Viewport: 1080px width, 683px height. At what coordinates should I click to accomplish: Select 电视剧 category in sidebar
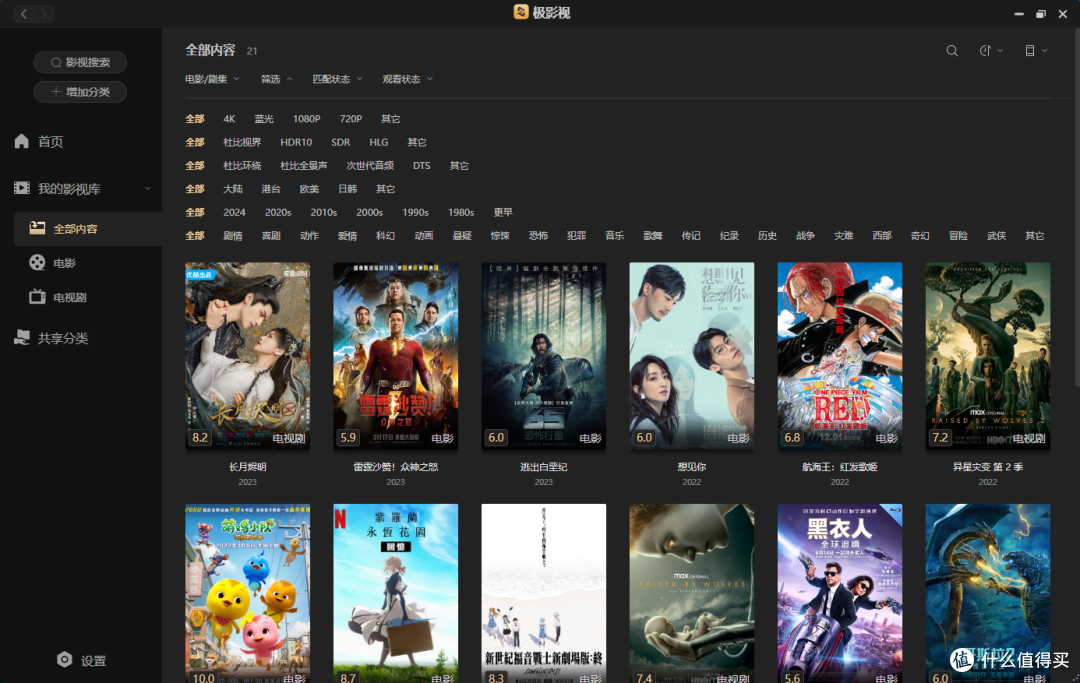coord(58,297)
